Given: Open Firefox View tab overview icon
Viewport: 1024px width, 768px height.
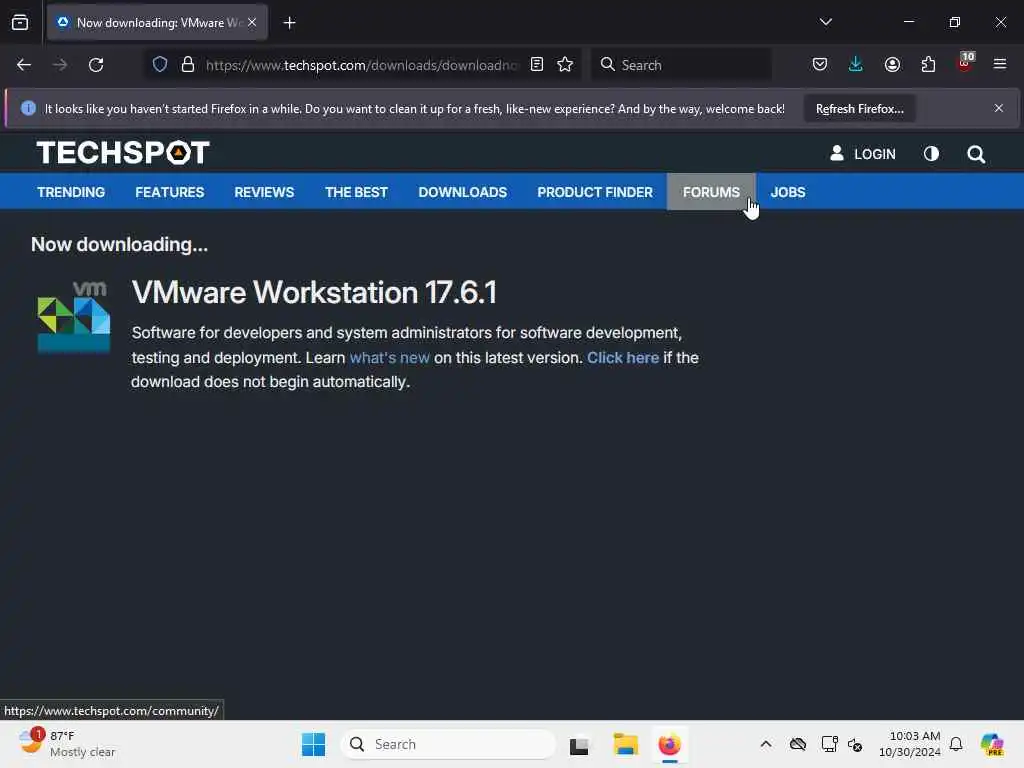Looking at the screenshot, I should [x=20, y=23].
